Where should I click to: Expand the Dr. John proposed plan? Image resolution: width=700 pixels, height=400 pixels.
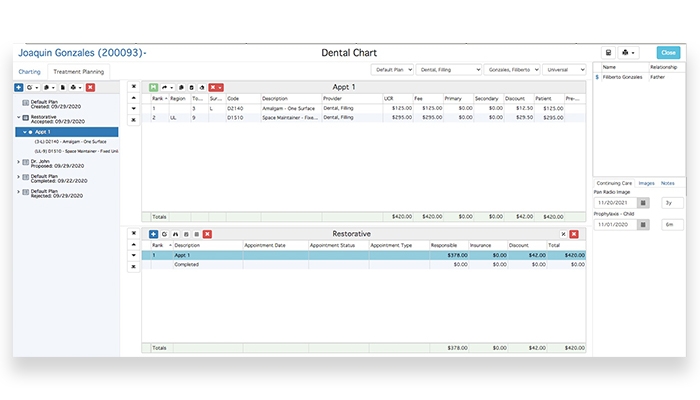[19, 160]
